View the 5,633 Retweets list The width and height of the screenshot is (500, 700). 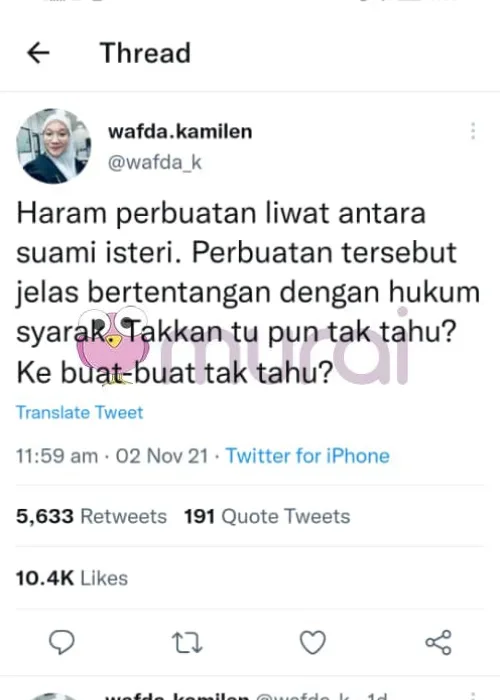coord(92,516)
